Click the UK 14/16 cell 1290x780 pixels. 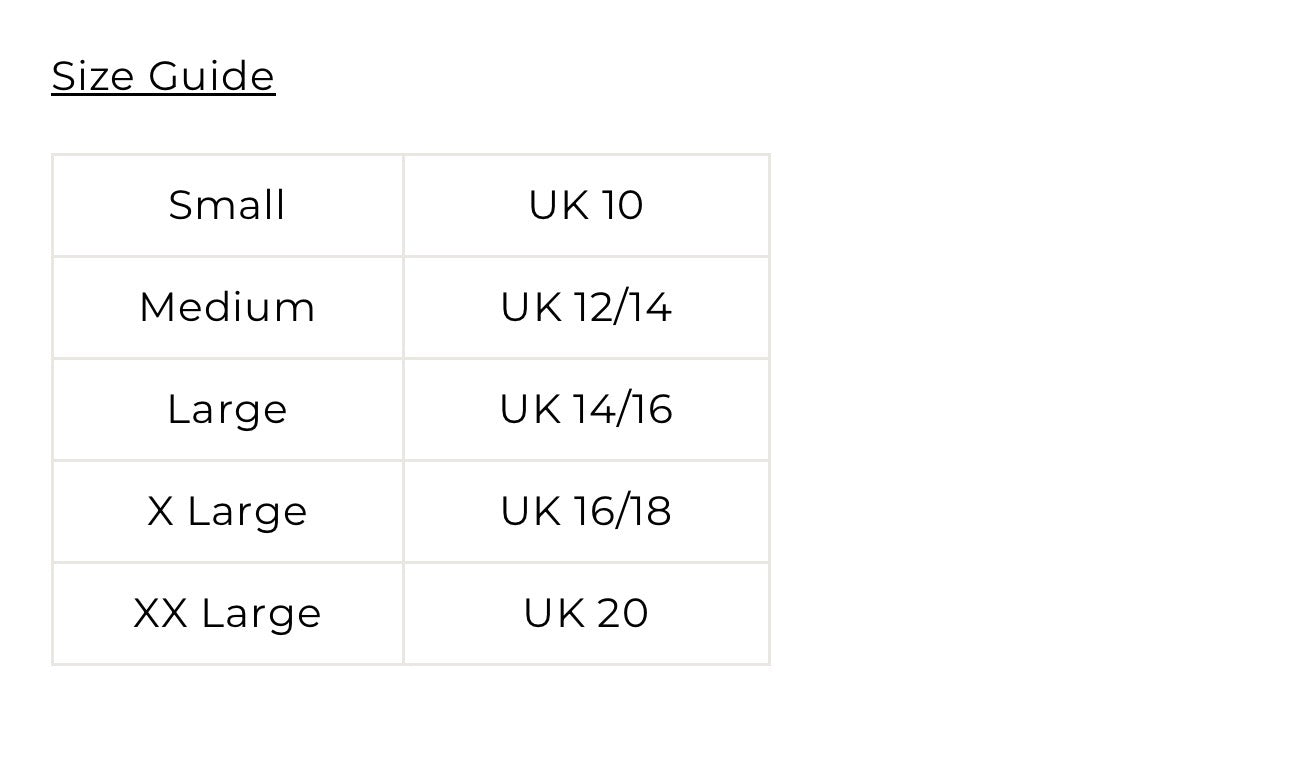click(586, 409)
